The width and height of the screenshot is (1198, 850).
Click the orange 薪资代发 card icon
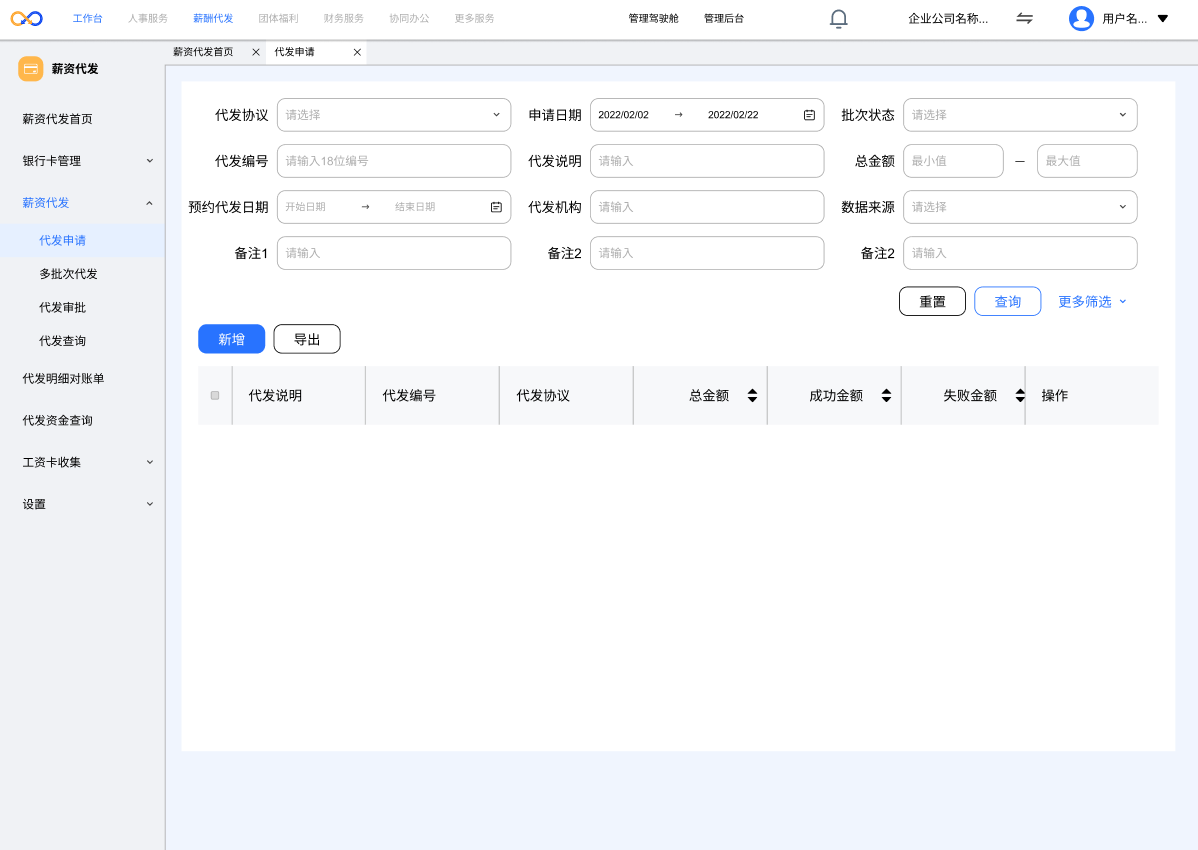click(31, 69)
